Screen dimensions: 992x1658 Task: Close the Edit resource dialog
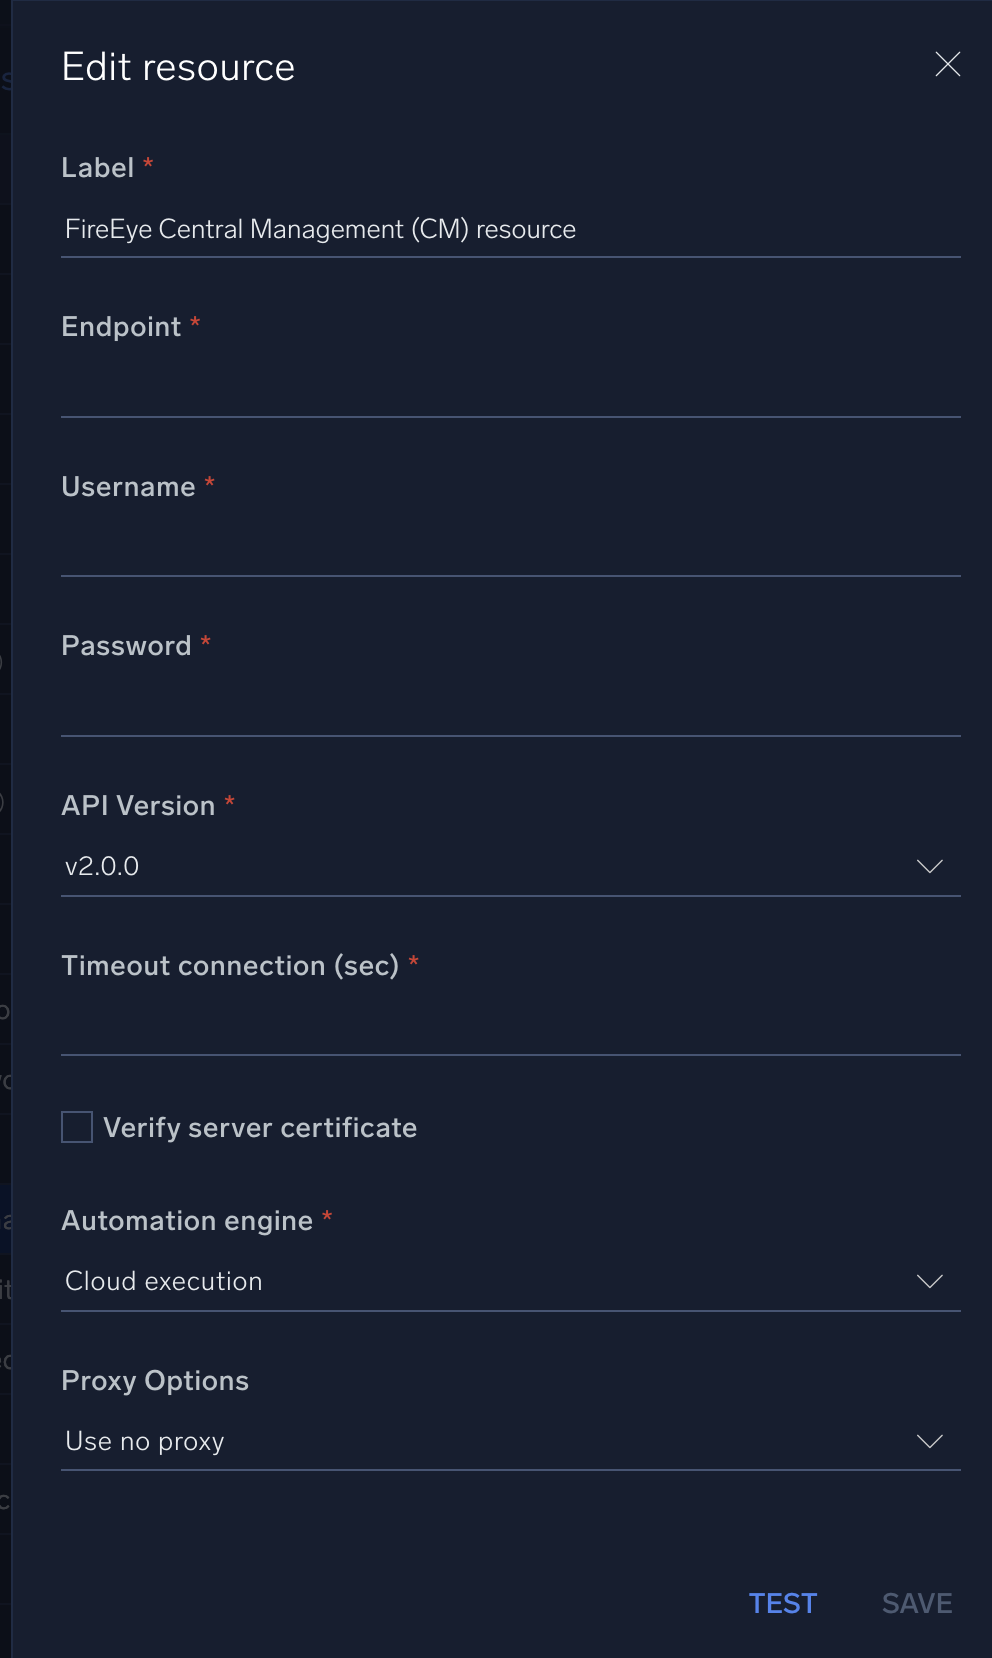coord(947,64)
